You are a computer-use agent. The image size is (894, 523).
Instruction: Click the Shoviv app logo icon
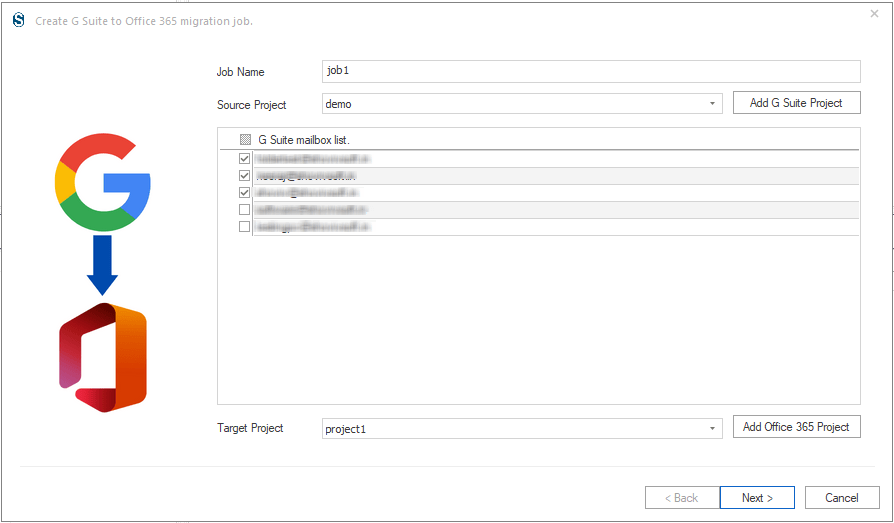click(19, 21)
